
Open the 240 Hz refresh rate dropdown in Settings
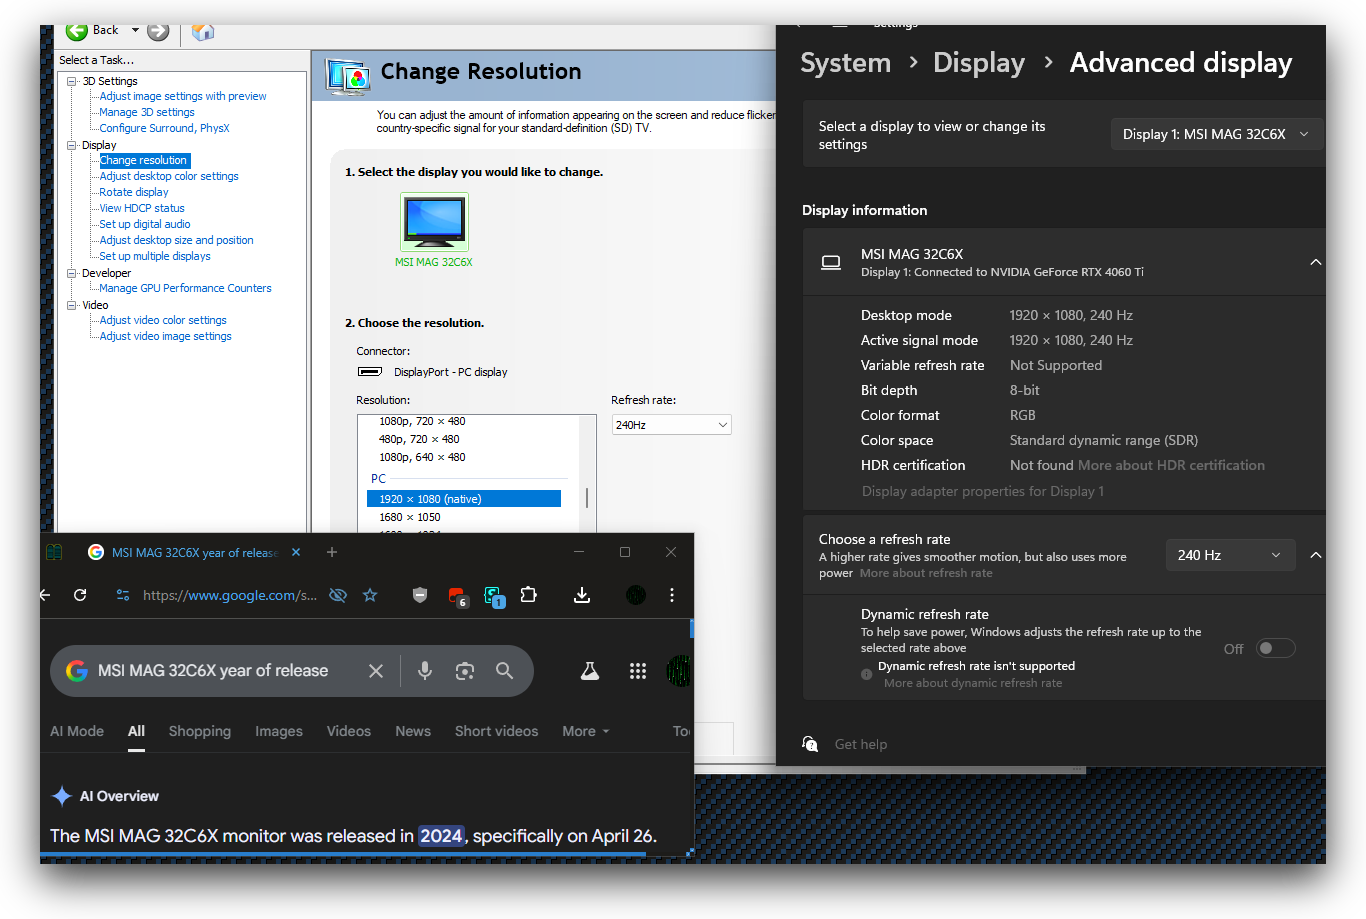tap(1230, 555)
